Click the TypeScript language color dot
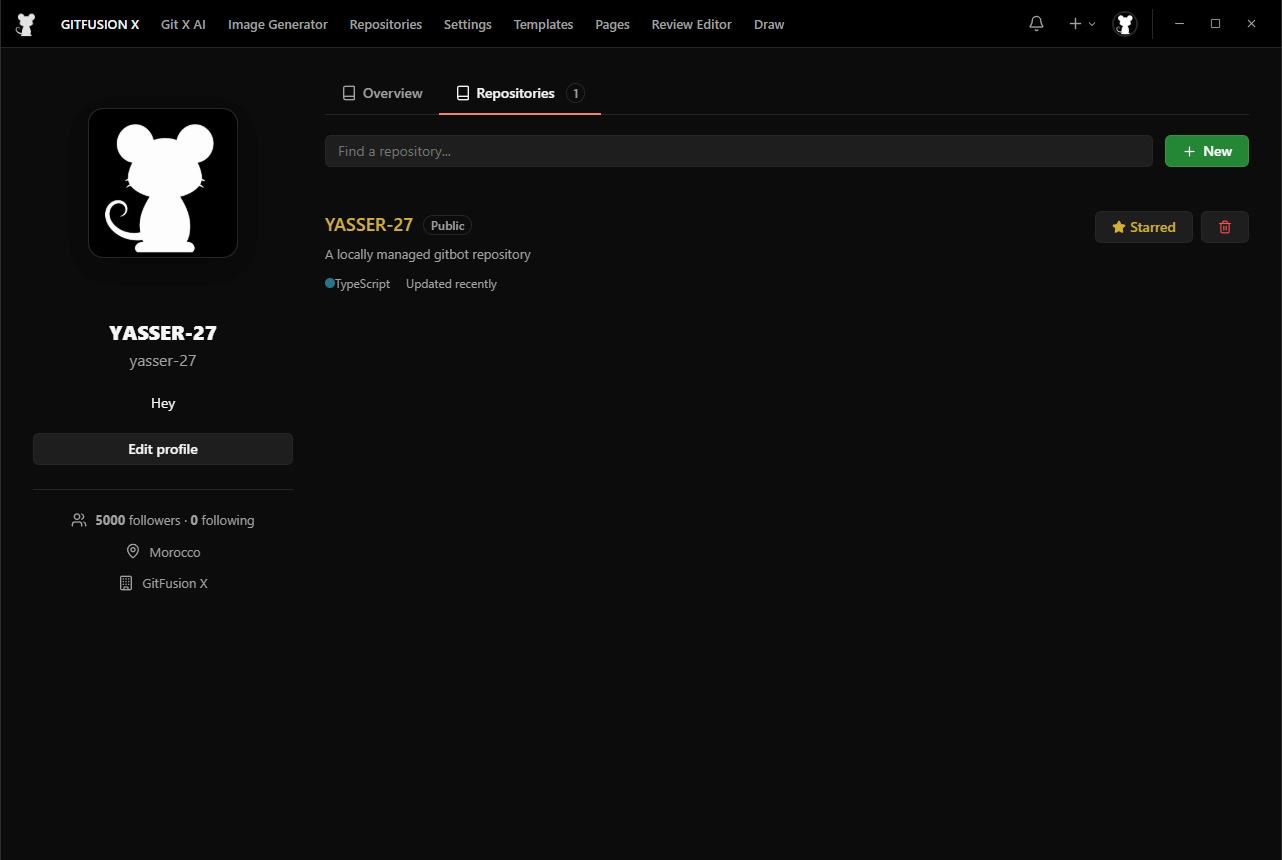Viewport: 1282px width, 860px height. tap(329, 284)
